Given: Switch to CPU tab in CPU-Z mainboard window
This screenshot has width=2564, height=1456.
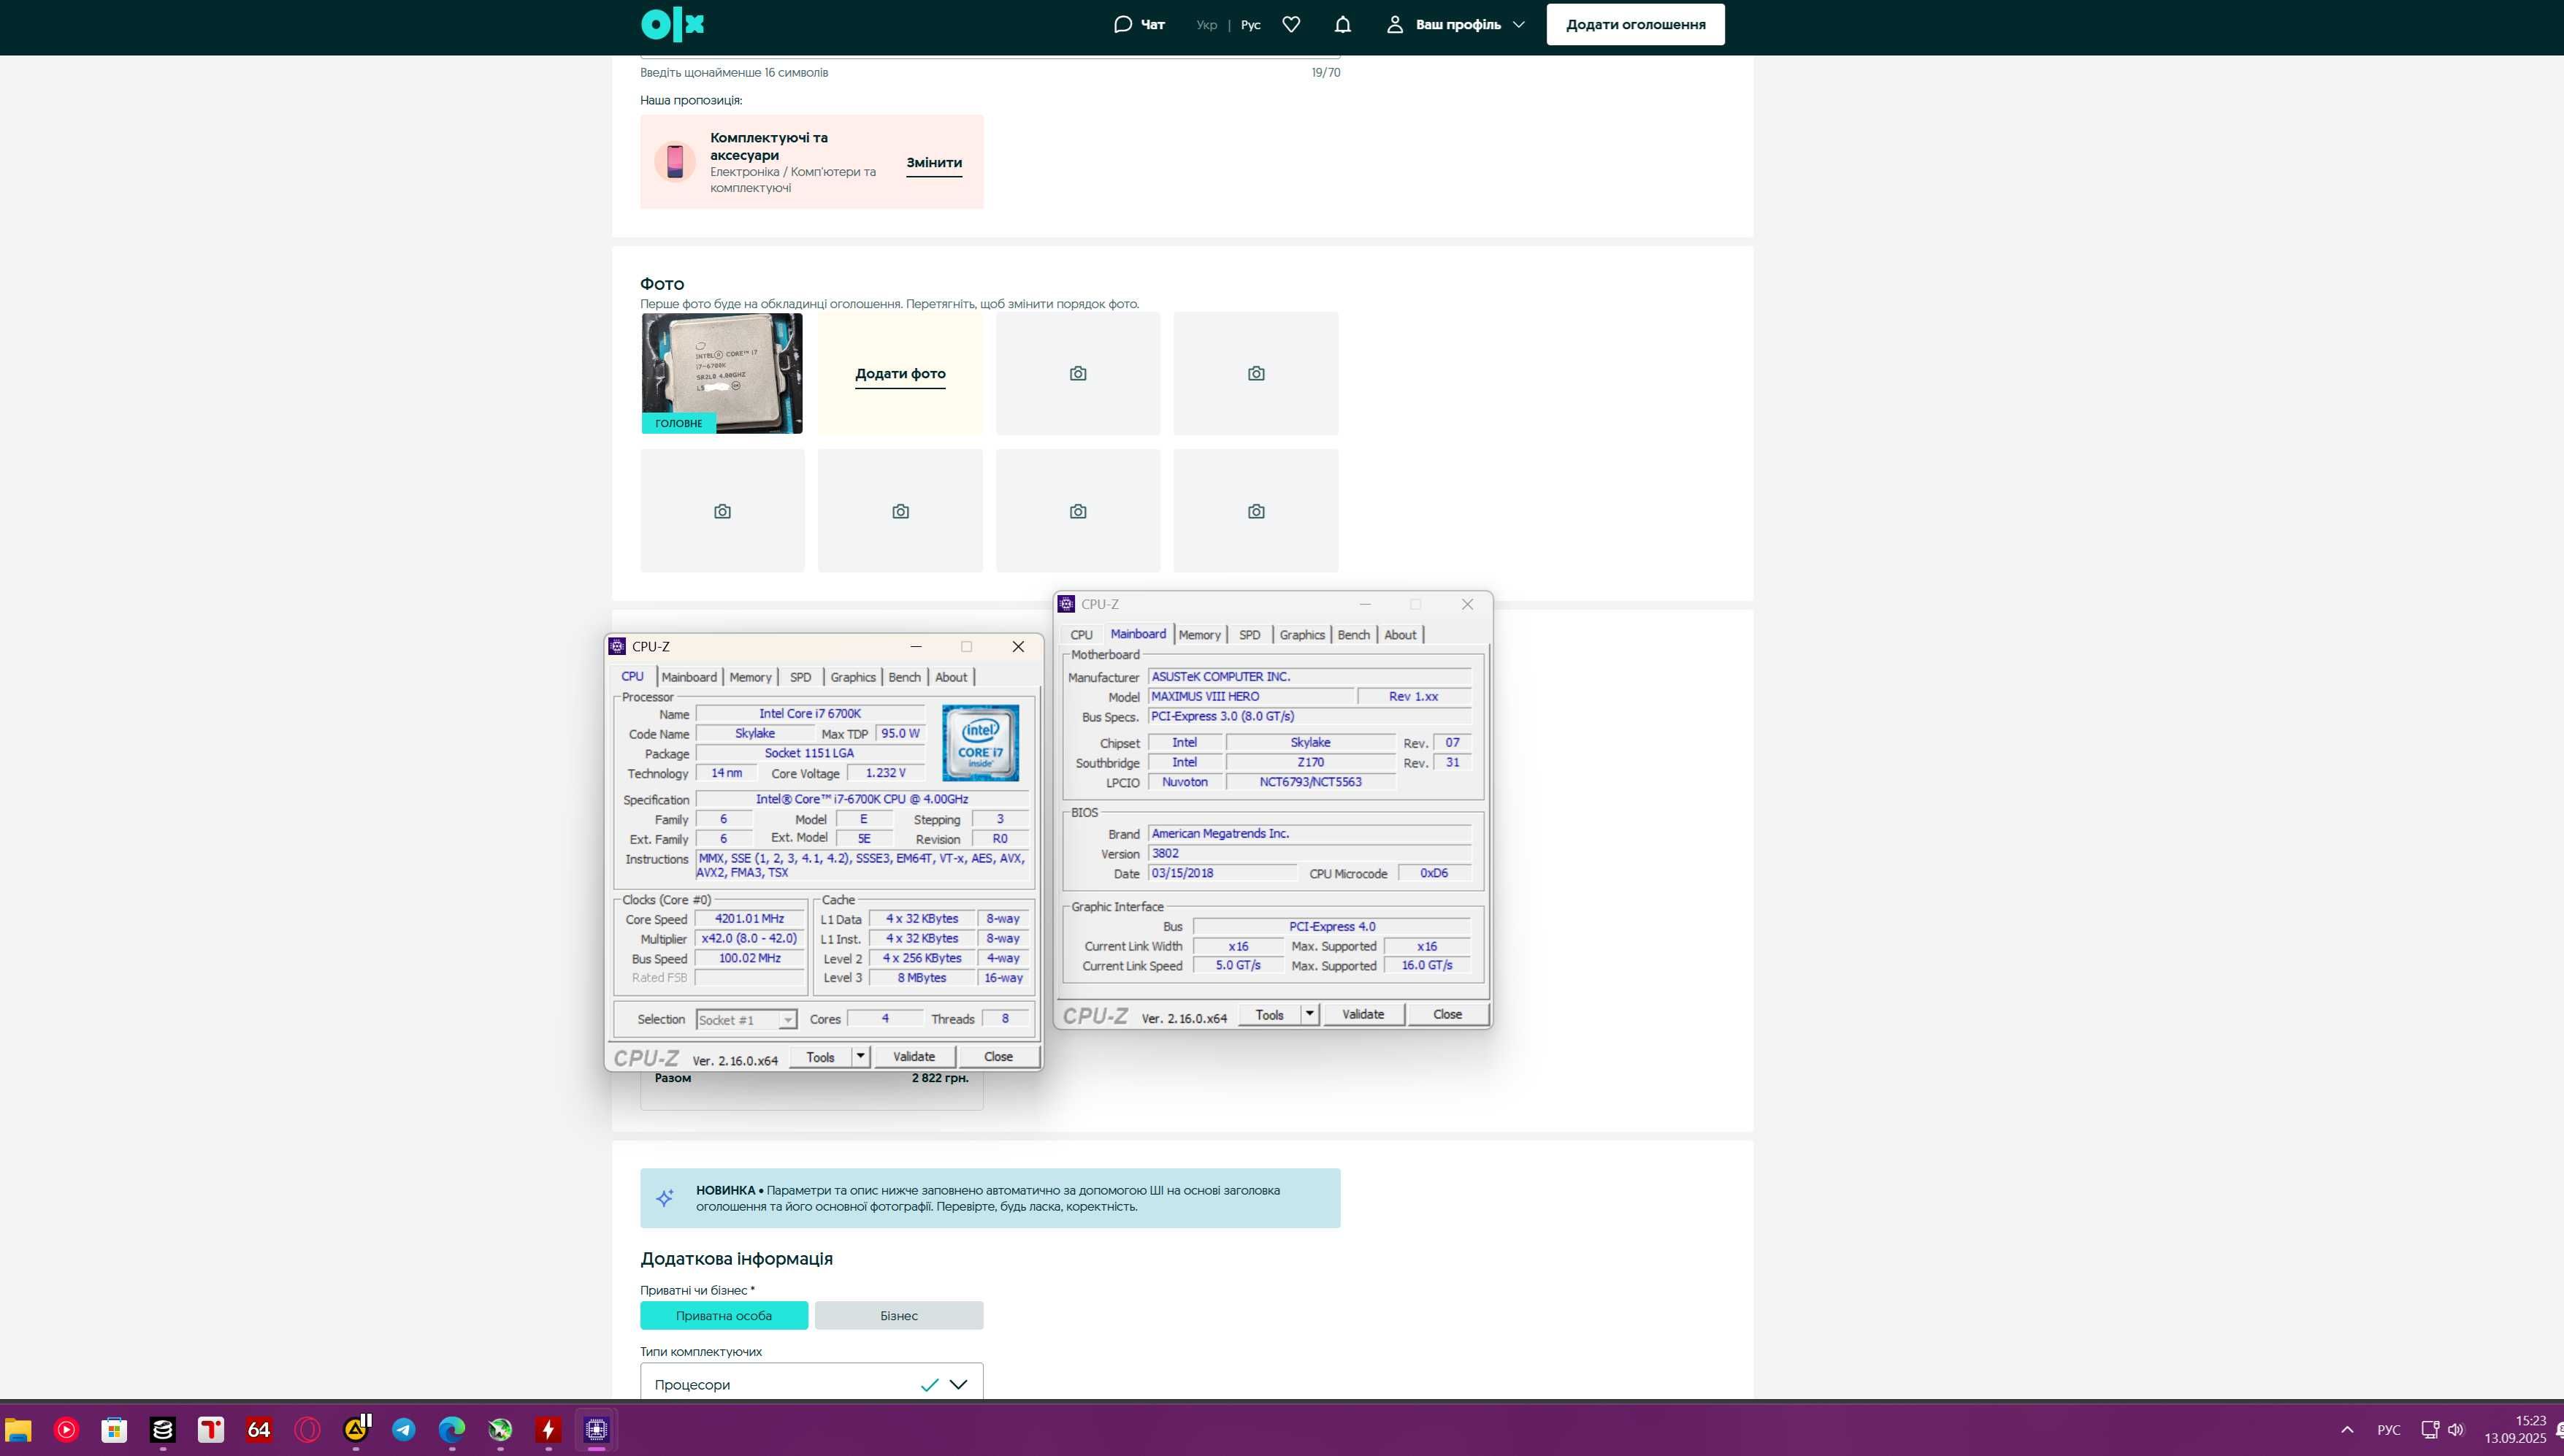Looking at the screenshot, I should click(1081, 635).
